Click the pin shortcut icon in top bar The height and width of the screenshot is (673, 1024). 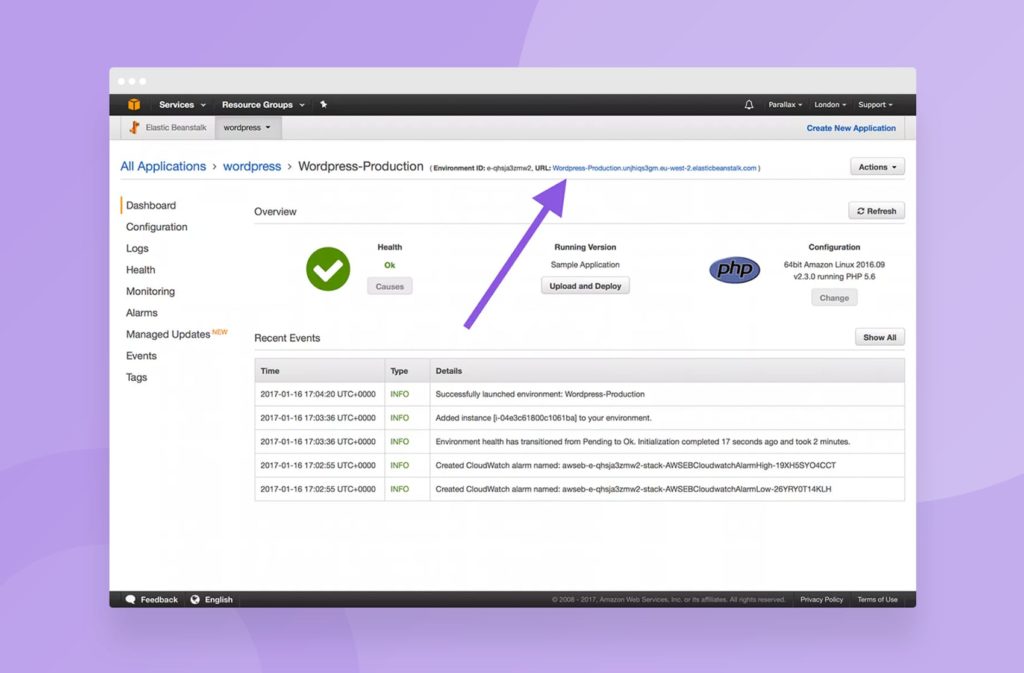click(323, 104)
